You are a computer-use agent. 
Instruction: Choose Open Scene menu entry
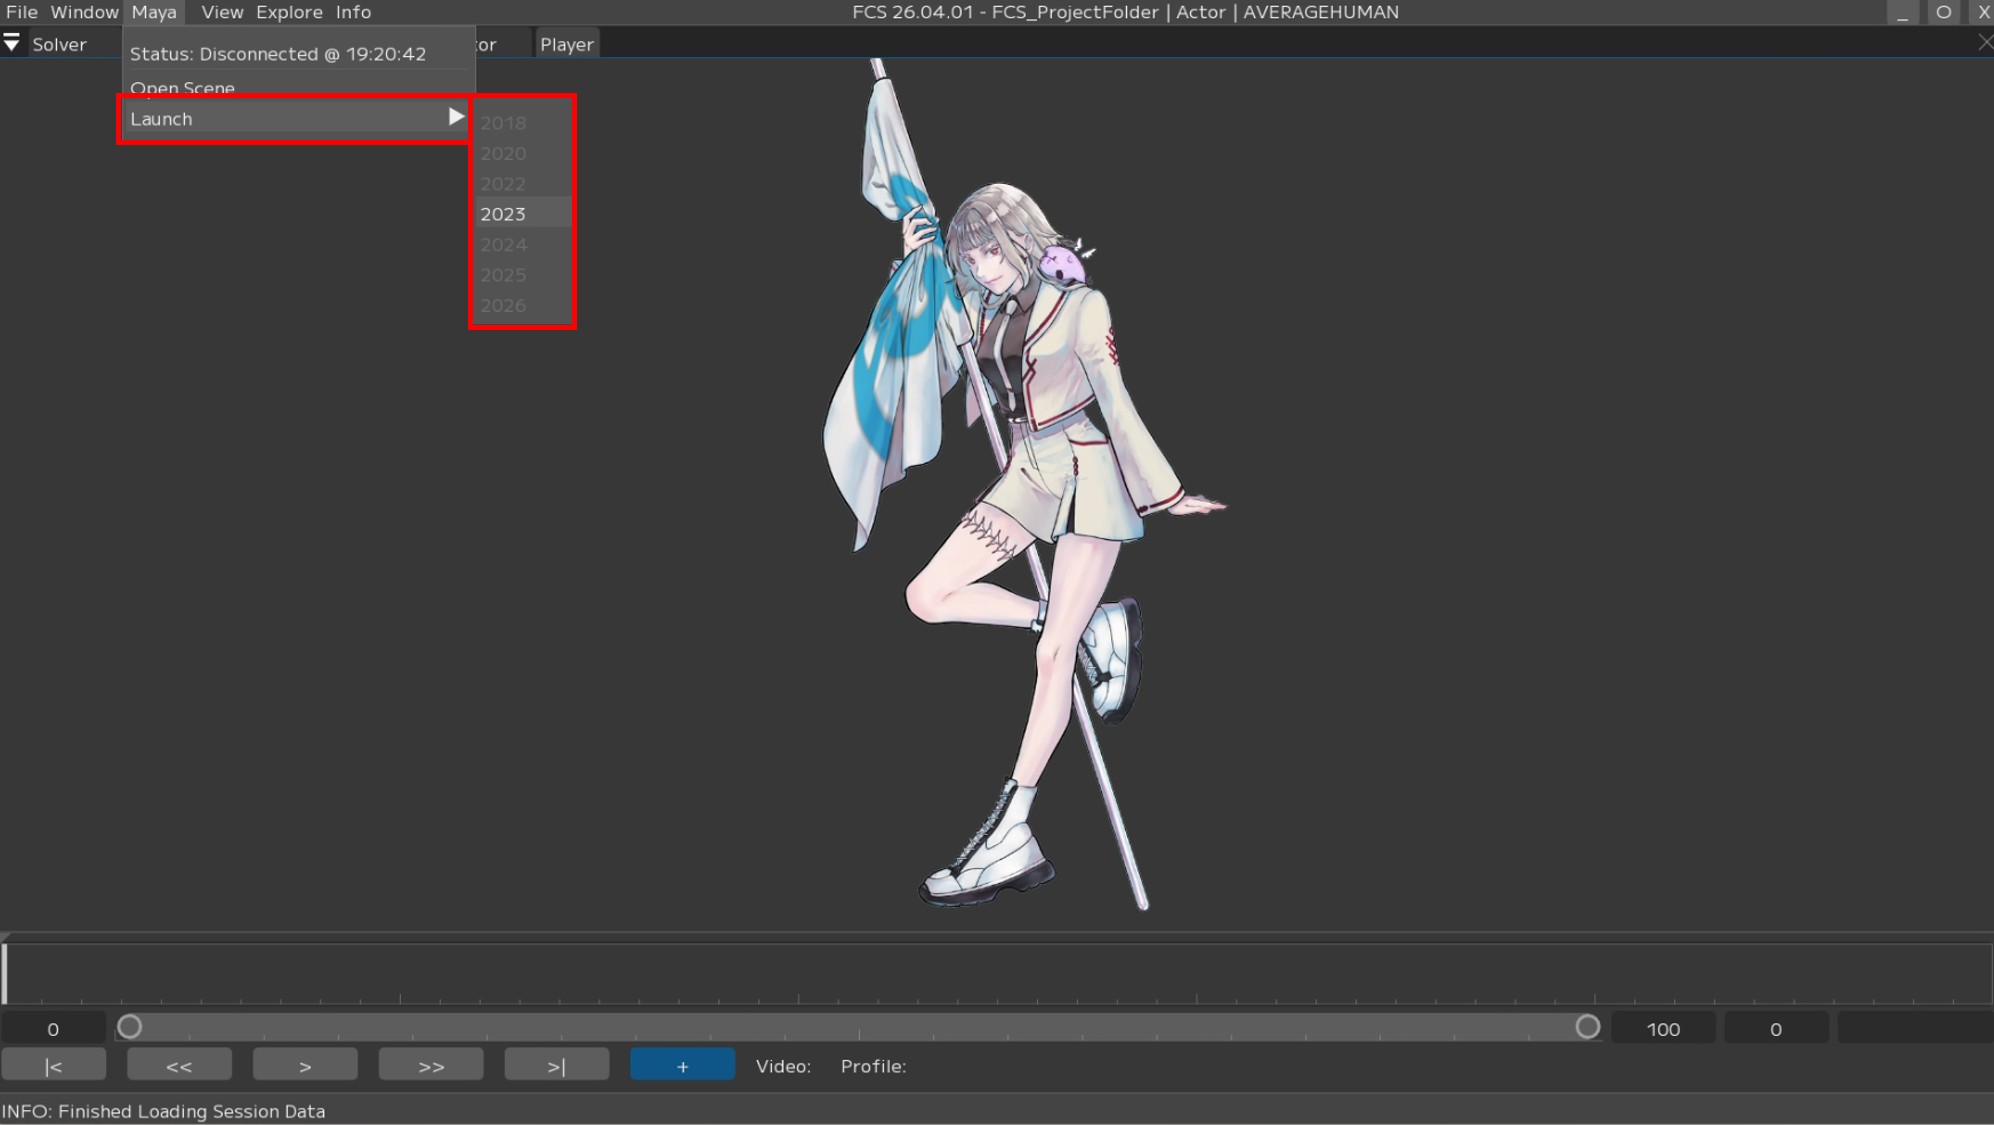point(182,87)
